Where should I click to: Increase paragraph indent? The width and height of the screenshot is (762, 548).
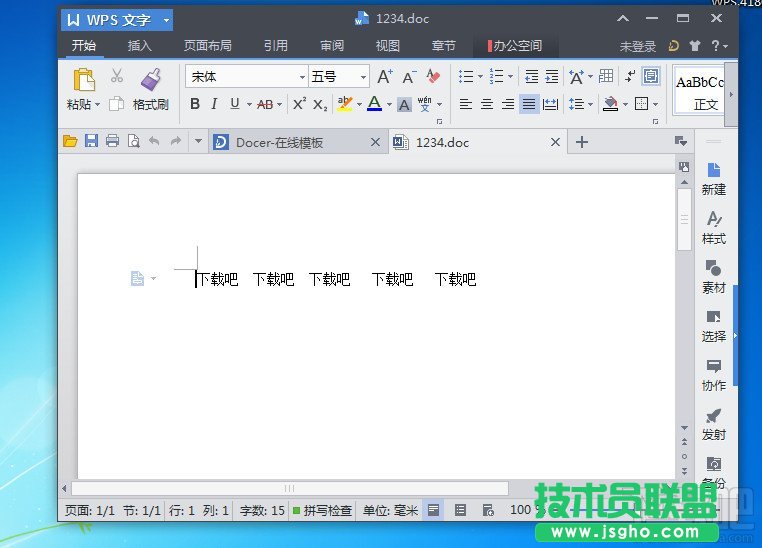(552, 76)
